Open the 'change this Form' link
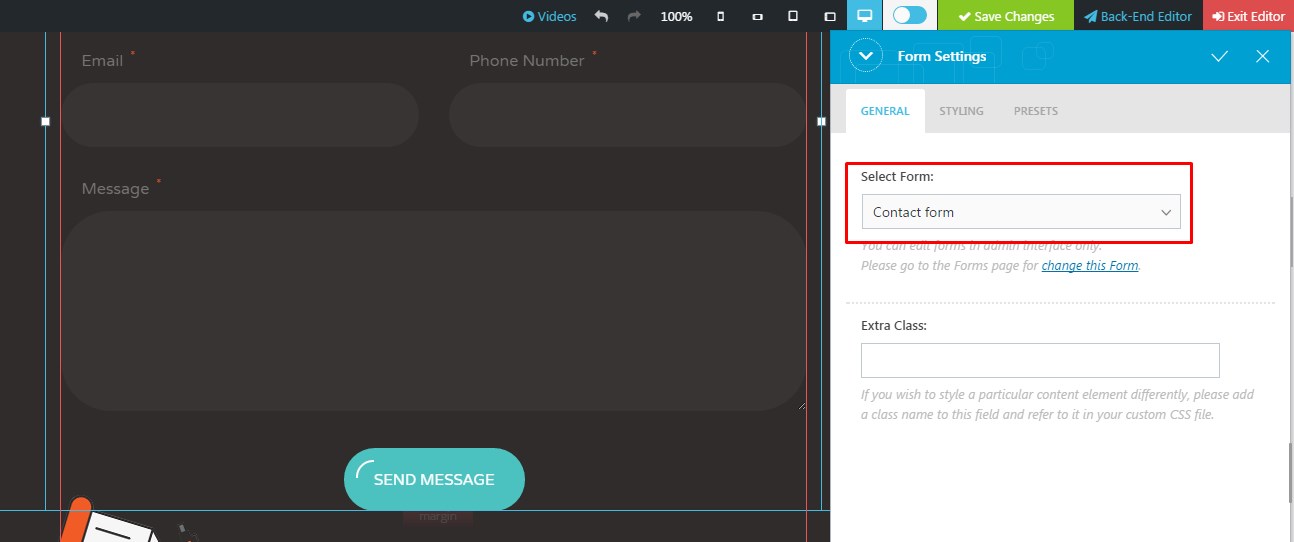The image size is (1294, 542). pyautogui.click(x=1089, y=266)
